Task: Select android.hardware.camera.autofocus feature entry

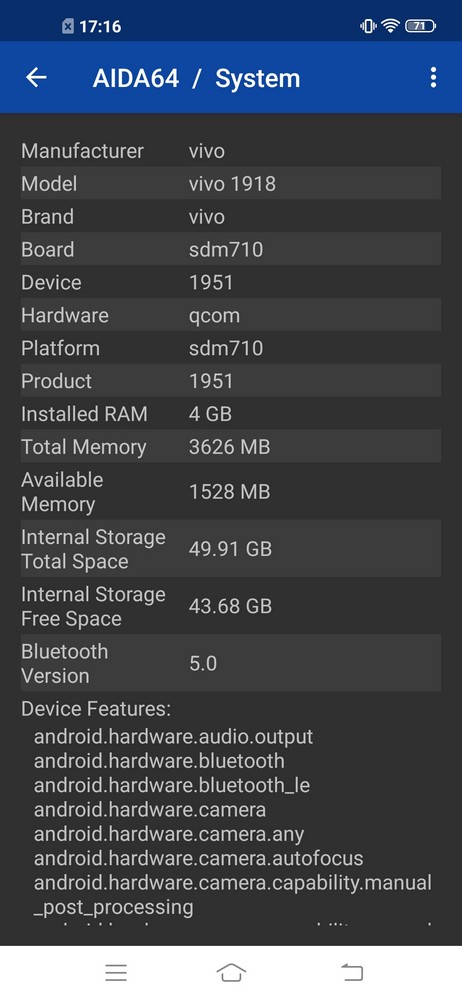Action: tap(198, 858)
